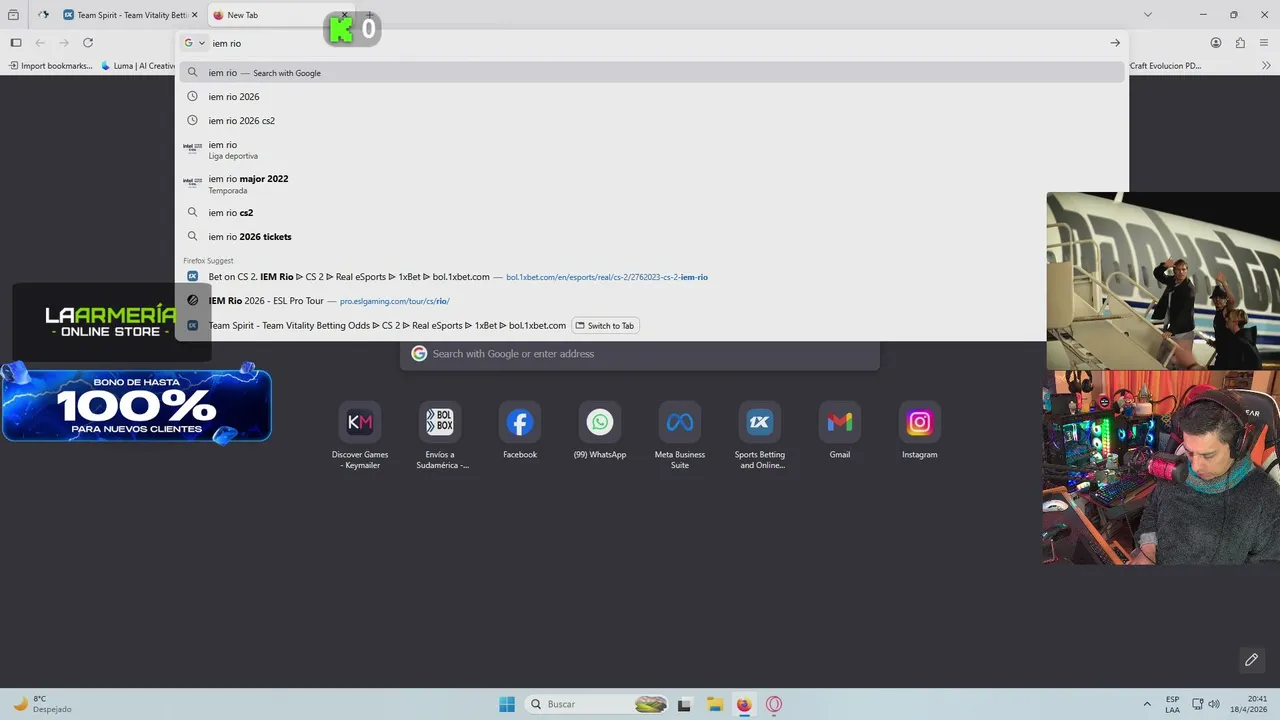The height and width of the screenshot is (720, 1280).
Task: Reload the current page
Action: pyautogui.click(x=88, y=43)
